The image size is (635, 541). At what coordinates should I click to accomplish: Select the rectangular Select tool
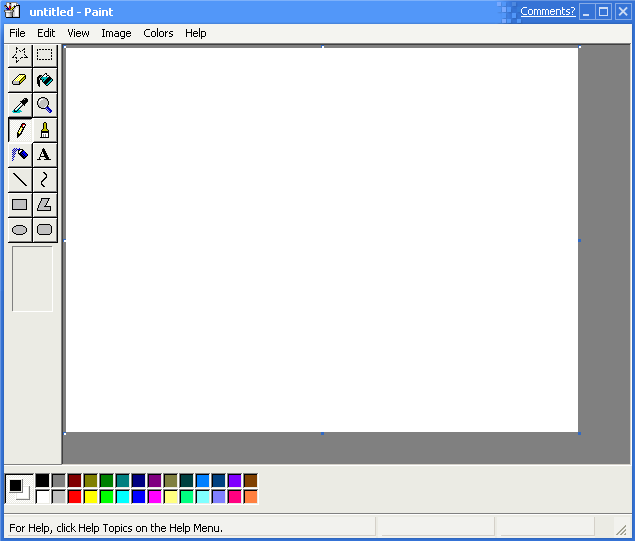(x=45, y=55)
